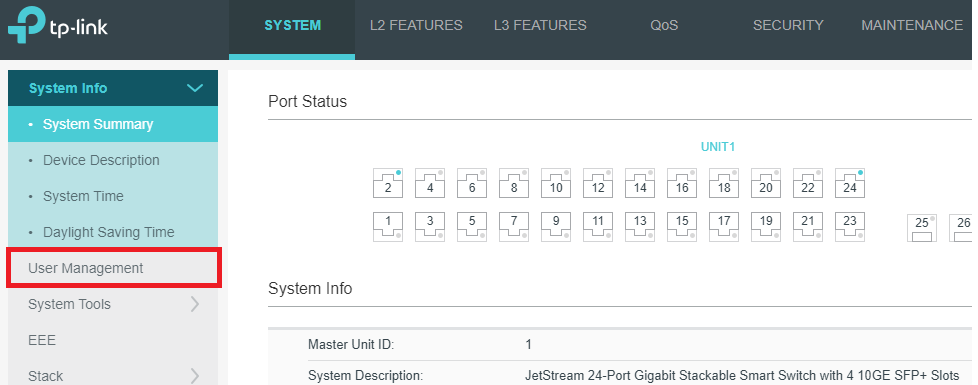
Task: Click port 23 icon
Action: point(850,227)
